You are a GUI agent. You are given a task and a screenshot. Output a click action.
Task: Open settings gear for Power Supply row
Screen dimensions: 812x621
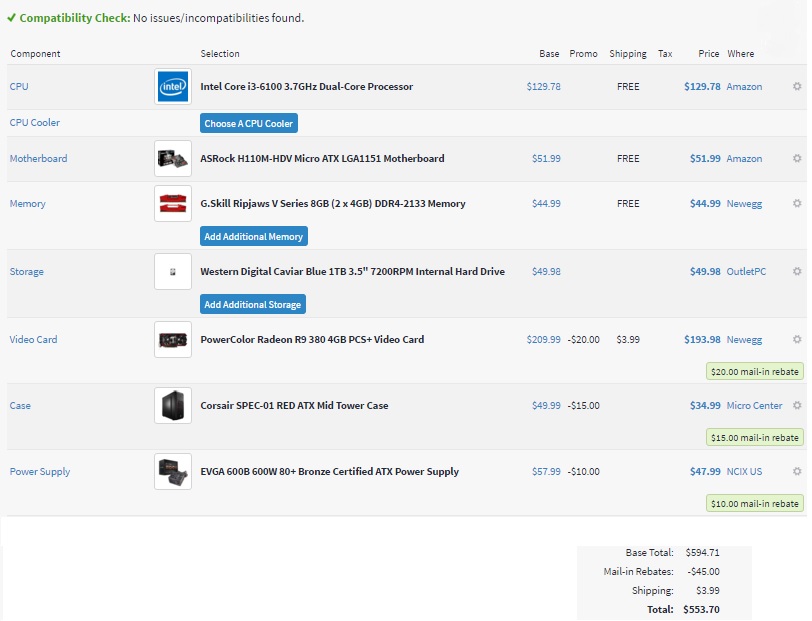coord(797,471)
